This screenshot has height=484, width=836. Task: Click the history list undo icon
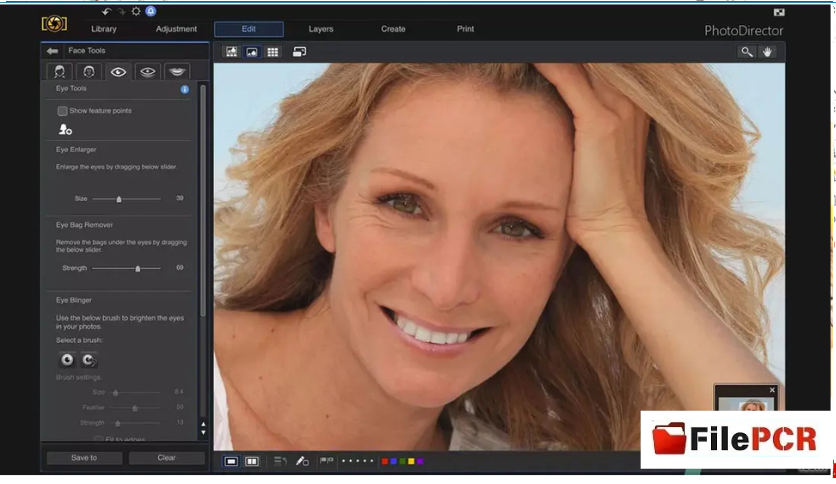(x=280, y=461)
